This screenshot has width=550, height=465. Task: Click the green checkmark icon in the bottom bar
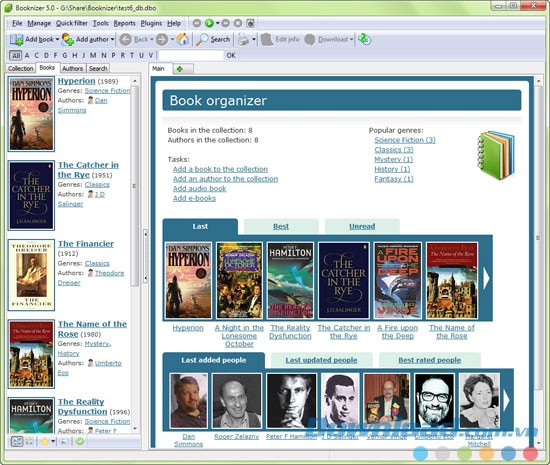[80, 441]
